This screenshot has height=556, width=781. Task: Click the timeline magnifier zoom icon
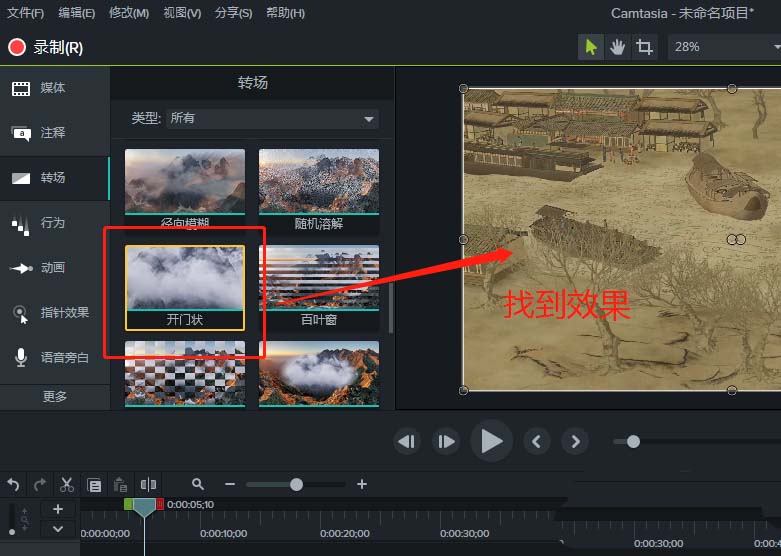[198, 484]
